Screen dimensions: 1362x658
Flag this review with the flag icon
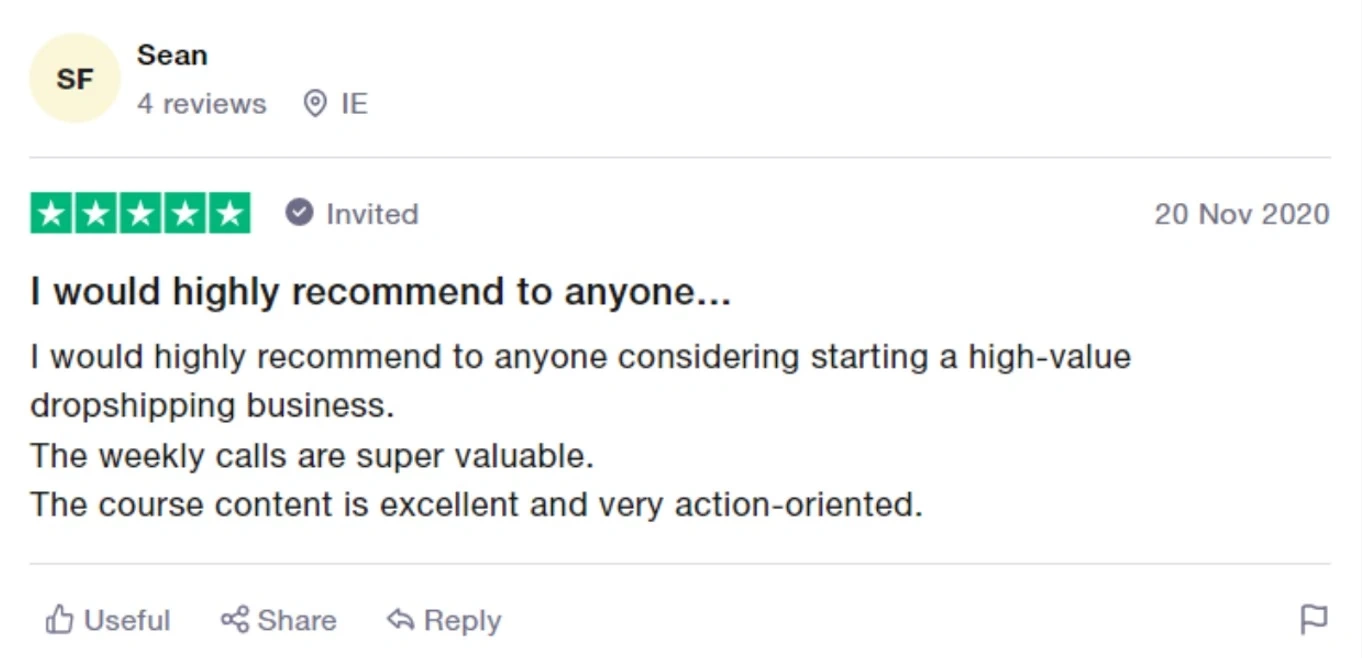1313,620
